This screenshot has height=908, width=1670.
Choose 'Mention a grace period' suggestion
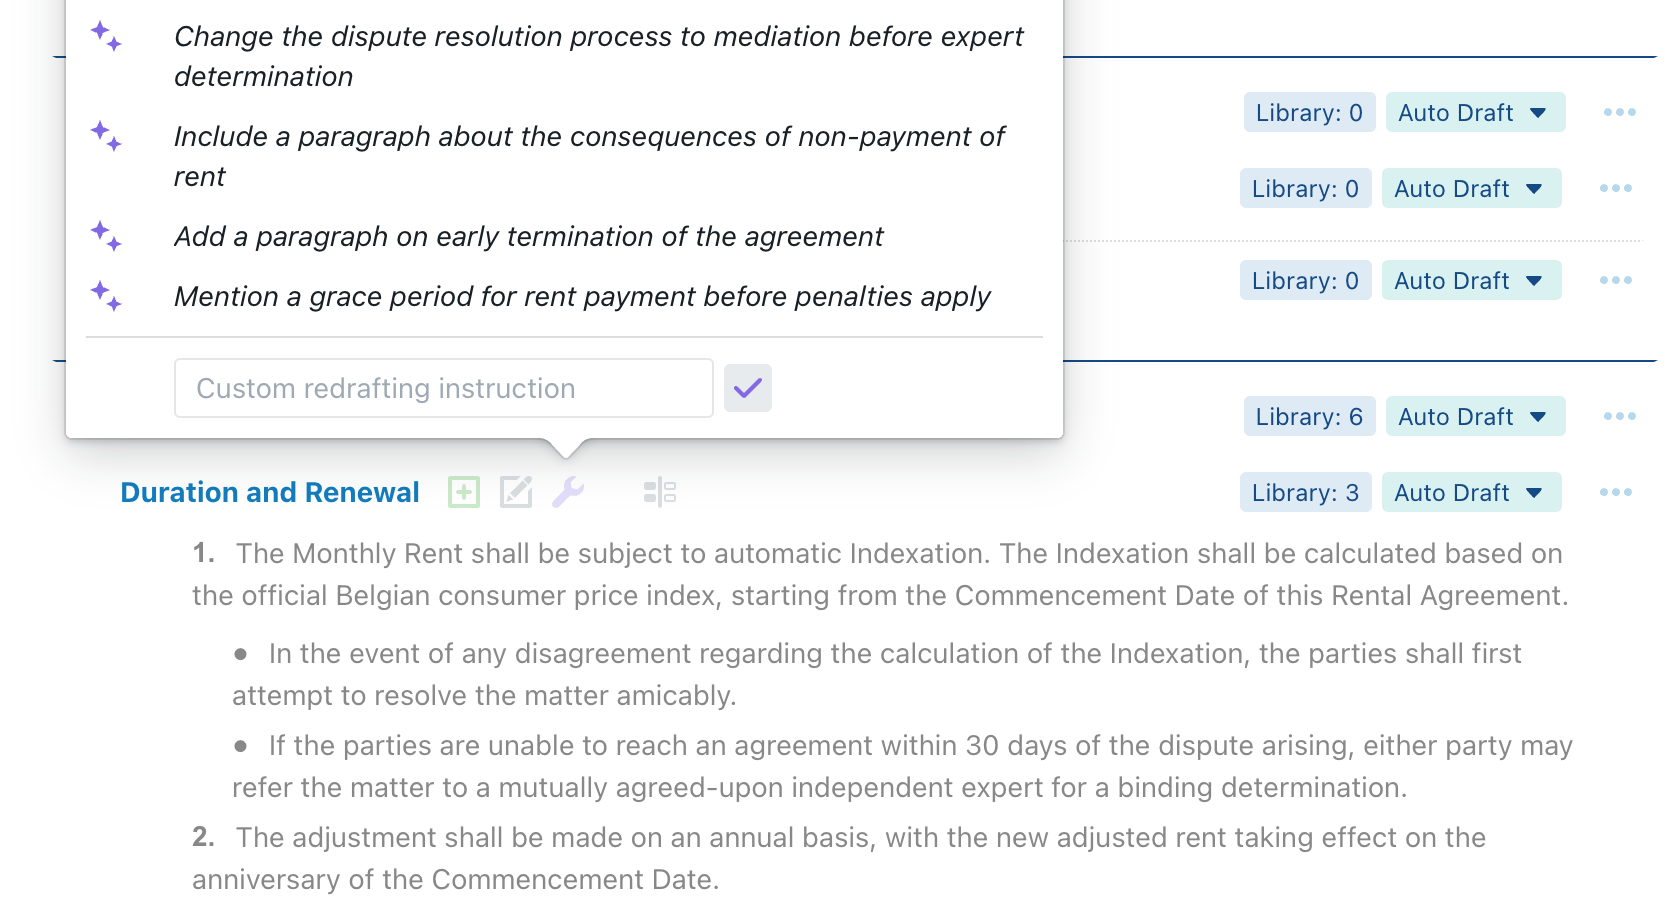582,297
